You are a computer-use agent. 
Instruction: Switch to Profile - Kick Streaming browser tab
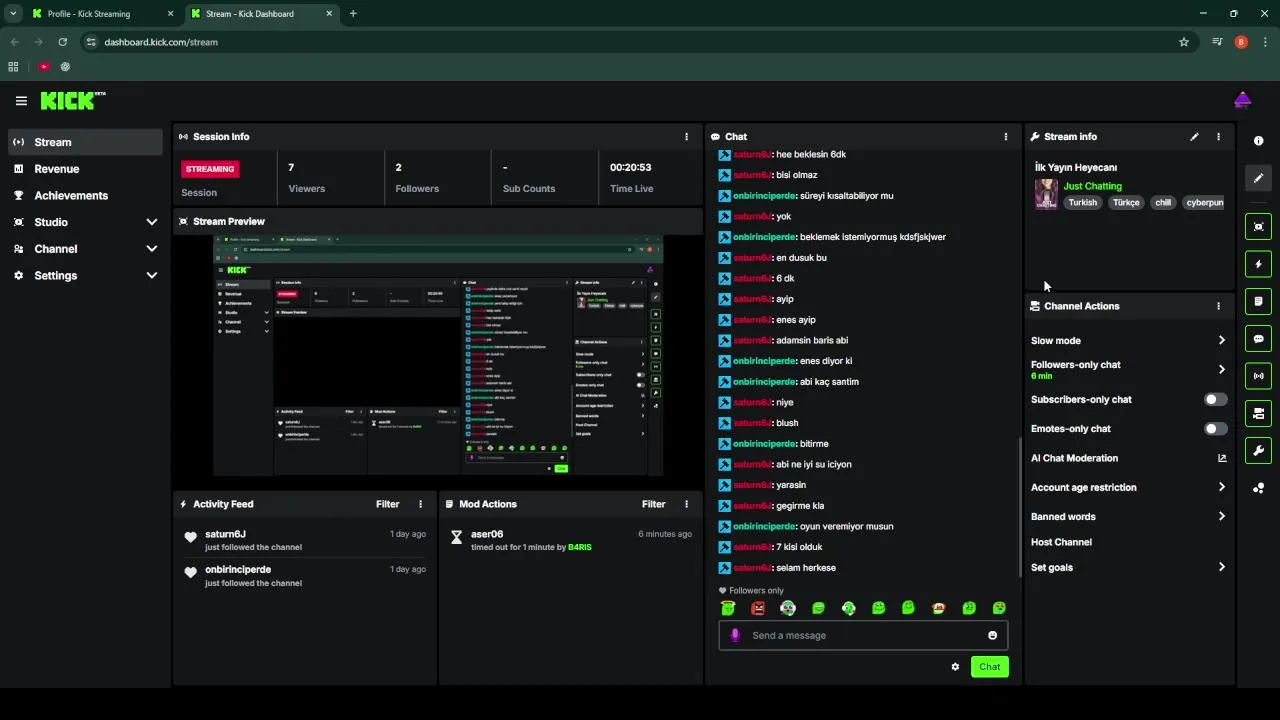click(x=103, y=14)
